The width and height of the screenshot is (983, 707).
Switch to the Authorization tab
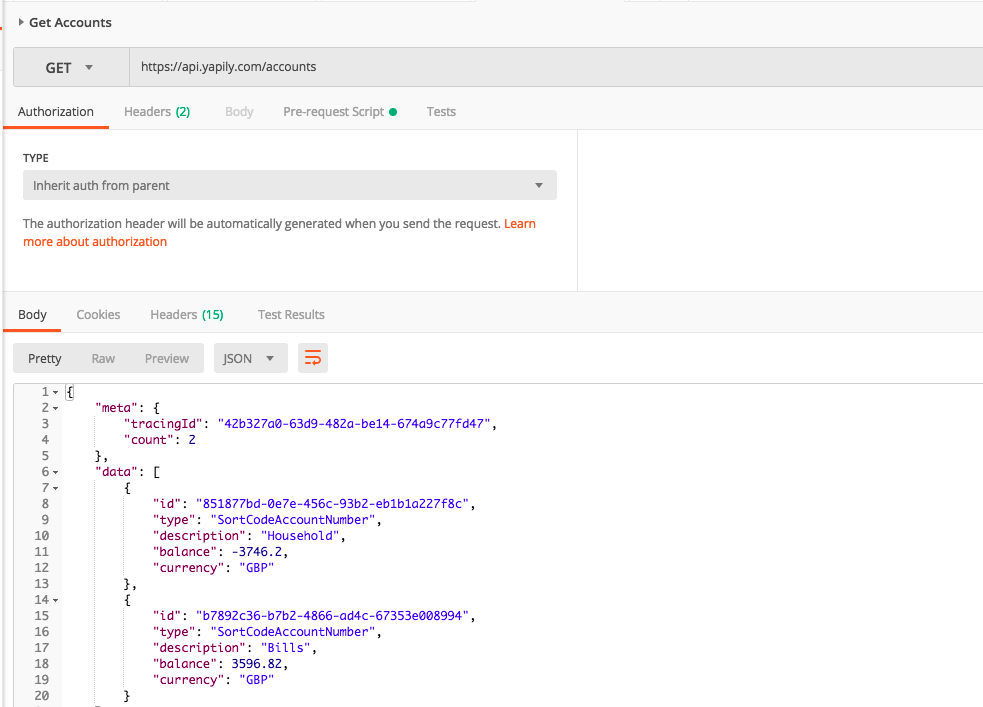point(56,112)
